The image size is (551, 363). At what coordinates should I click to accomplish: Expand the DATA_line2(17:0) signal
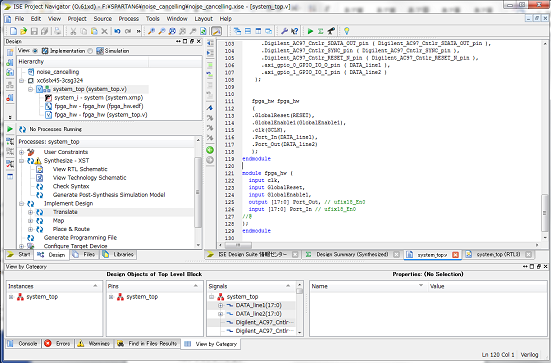point(221,314)
